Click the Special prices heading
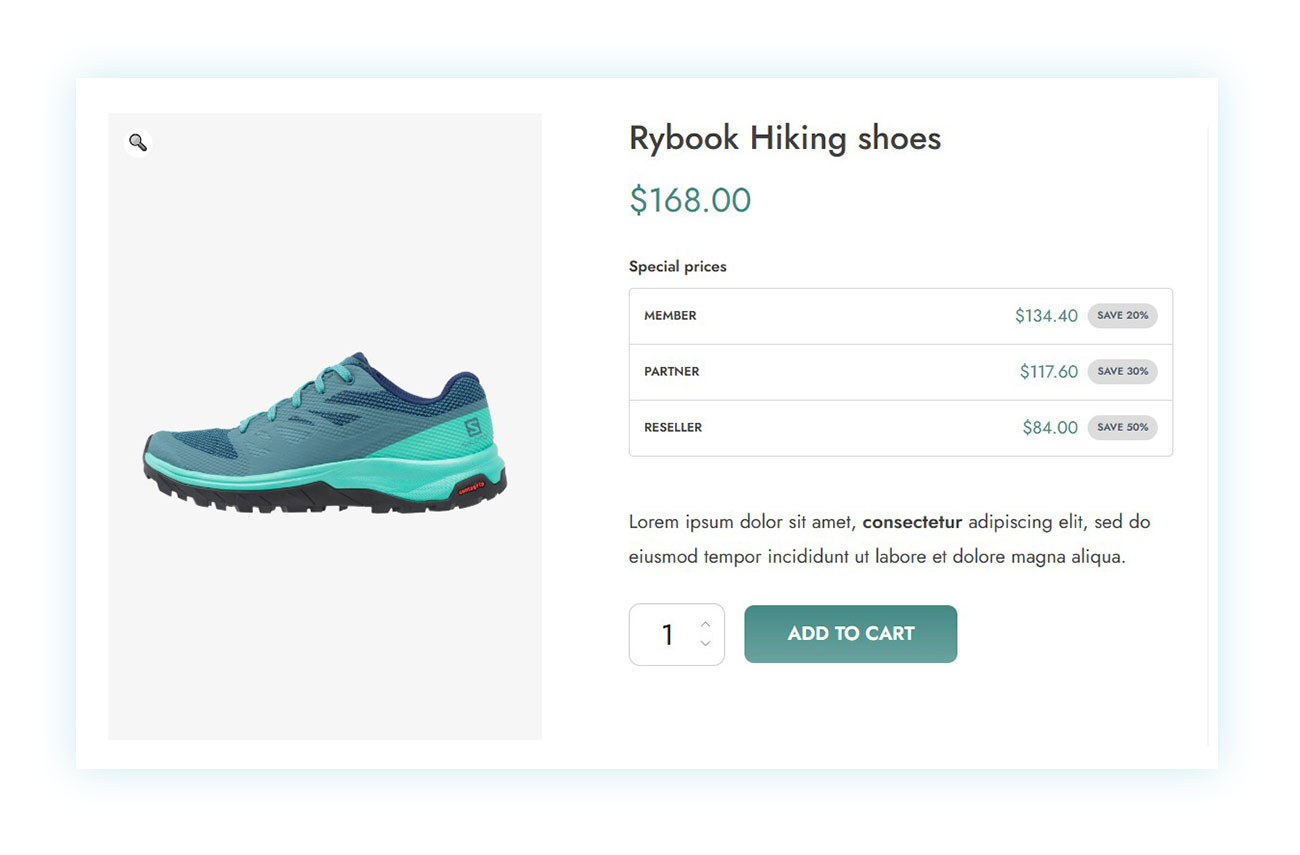 (x=677, y=266)
